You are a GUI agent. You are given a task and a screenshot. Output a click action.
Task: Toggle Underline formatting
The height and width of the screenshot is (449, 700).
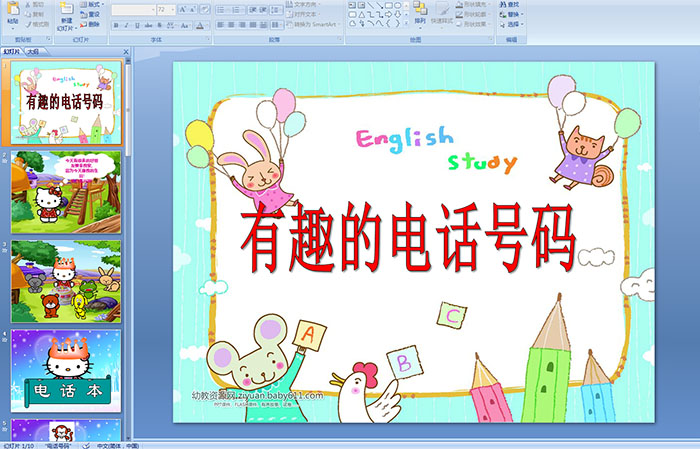pos(137,25)
